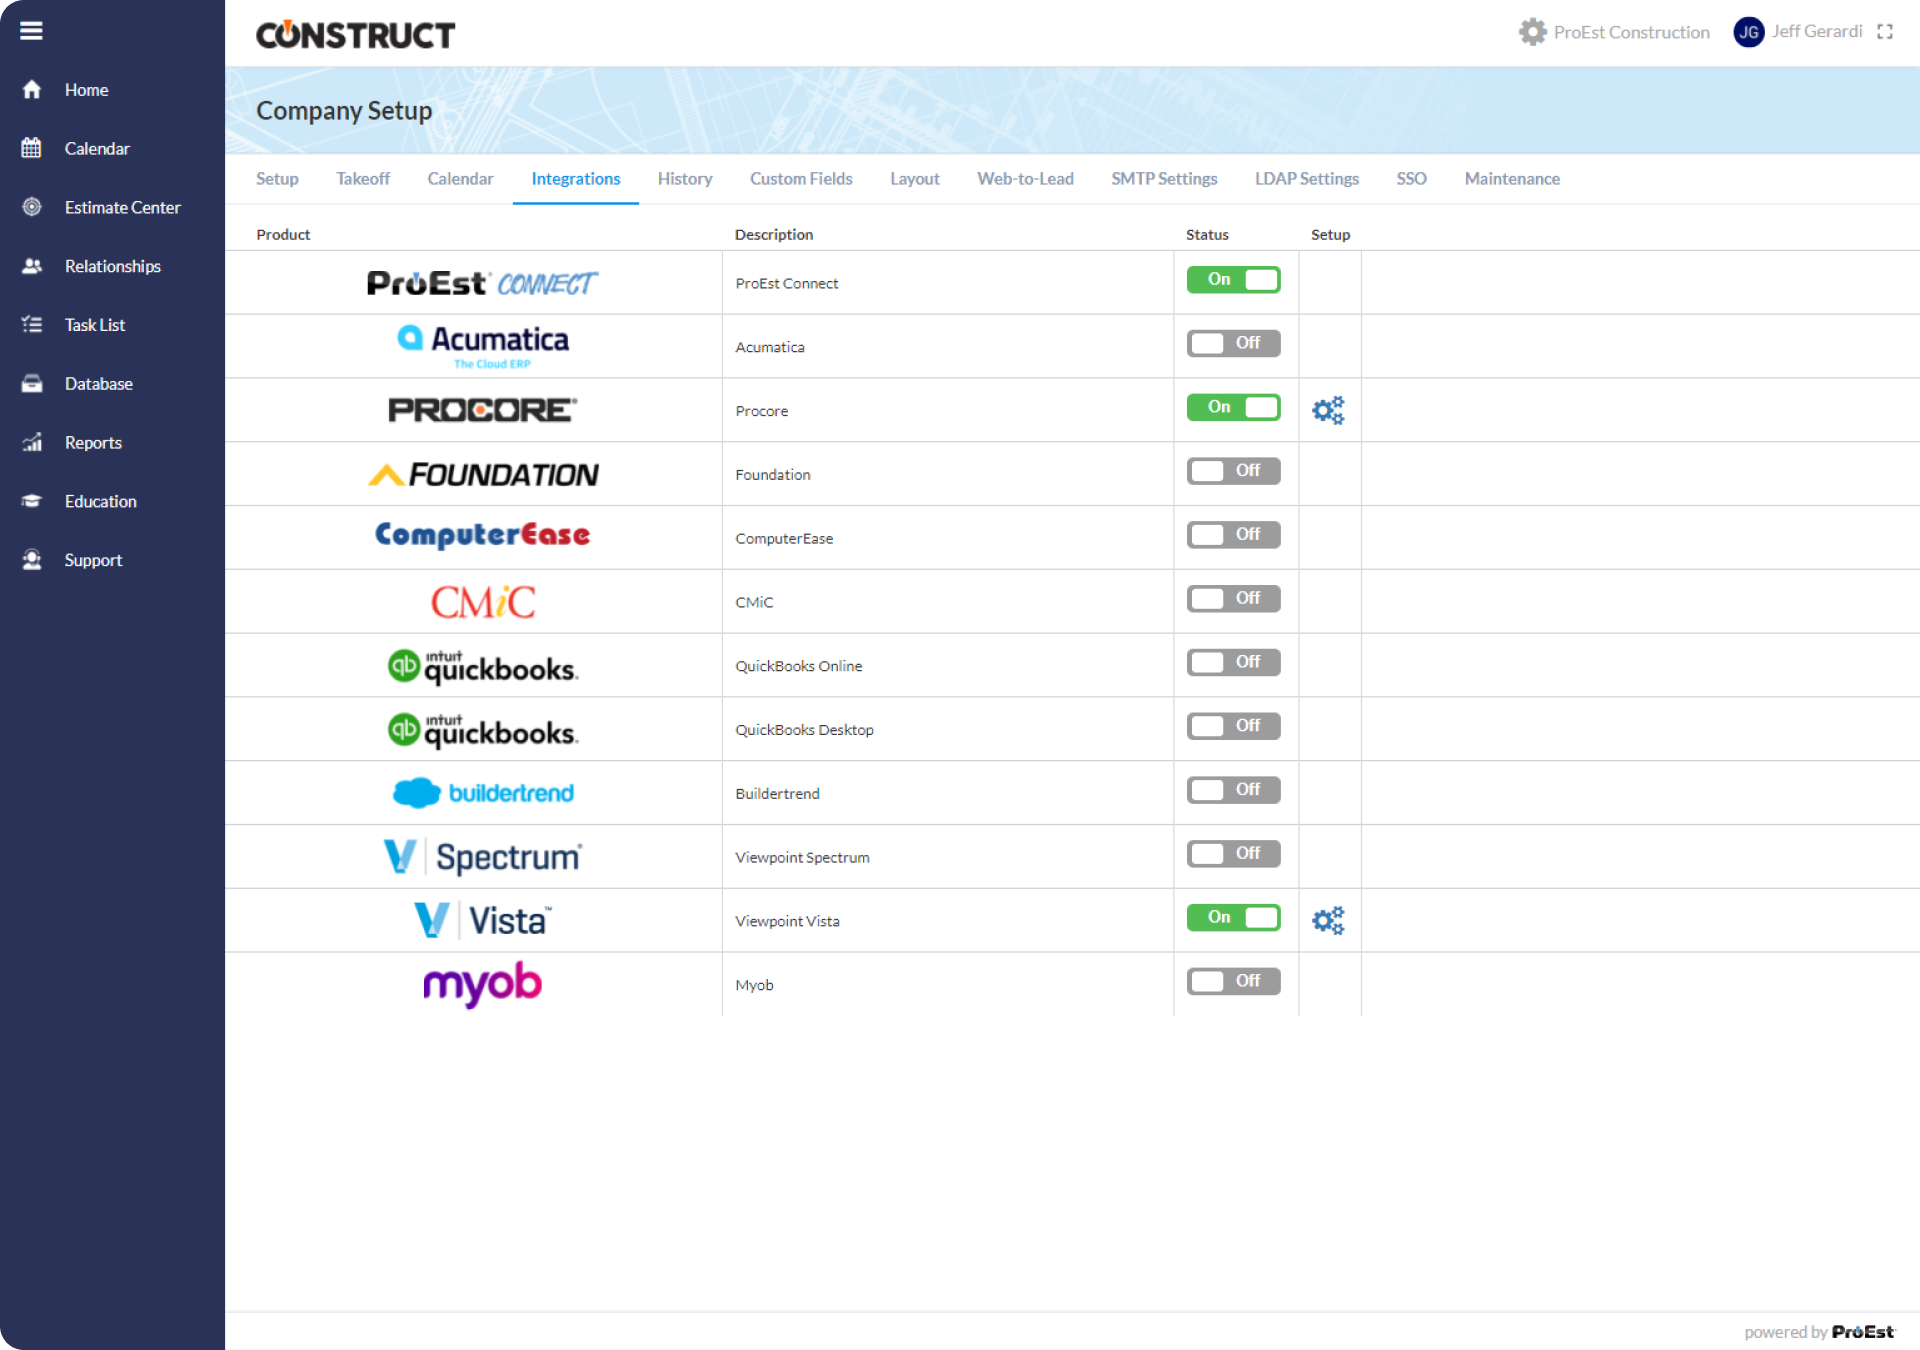Screen dimensions: 1920x1350
Task: Open the Support section
Action: click(93, 559)
